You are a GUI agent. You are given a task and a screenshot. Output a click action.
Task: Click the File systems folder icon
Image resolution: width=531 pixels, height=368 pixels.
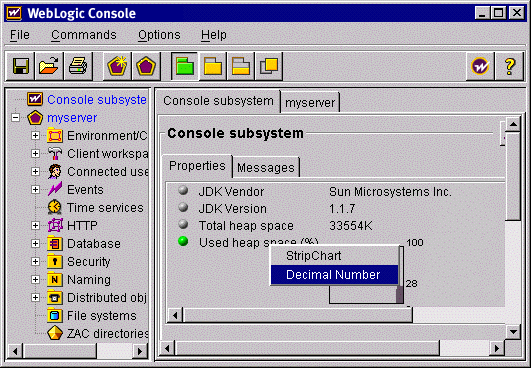tap(55, 315)
